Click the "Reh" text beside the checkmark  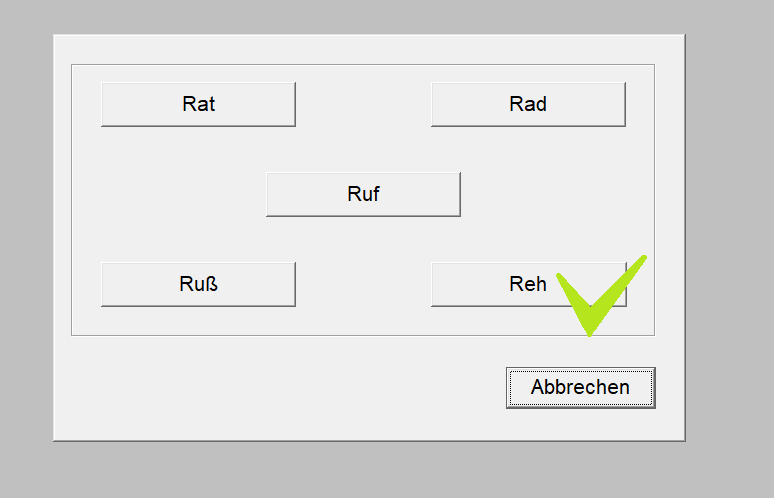click(528, 284)
